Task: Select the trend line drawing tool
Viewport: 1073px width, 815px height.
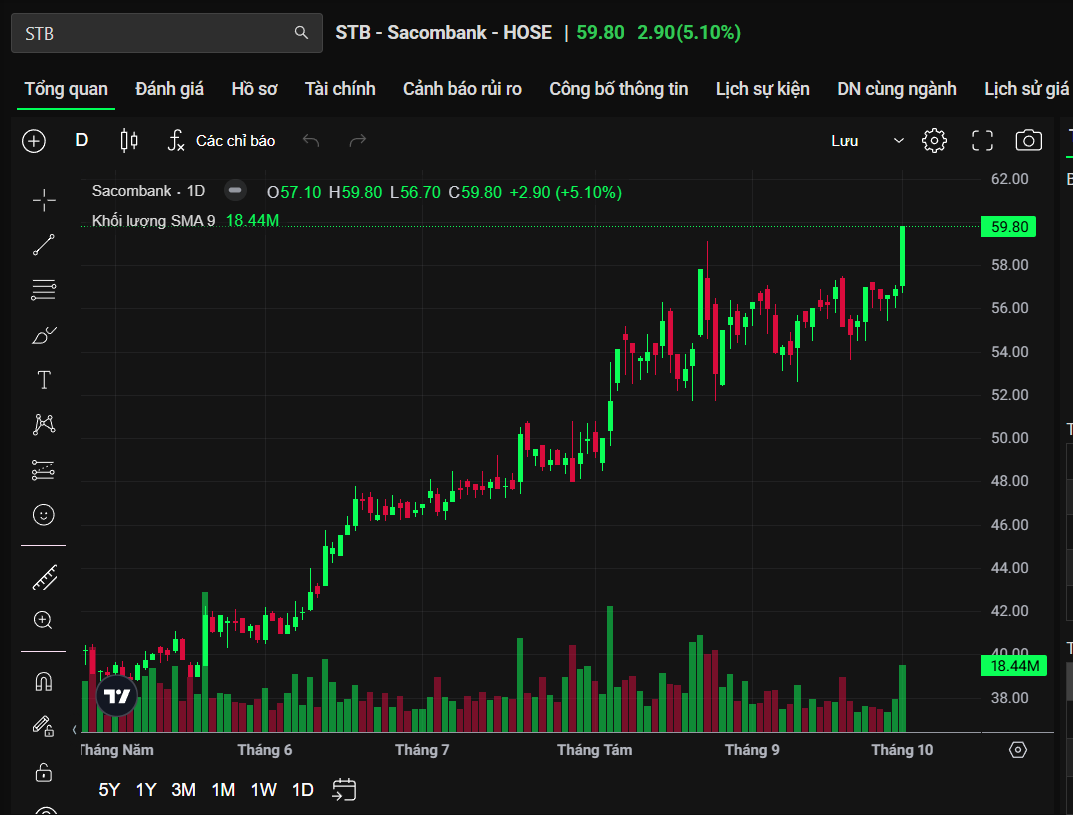Action: 44,245
